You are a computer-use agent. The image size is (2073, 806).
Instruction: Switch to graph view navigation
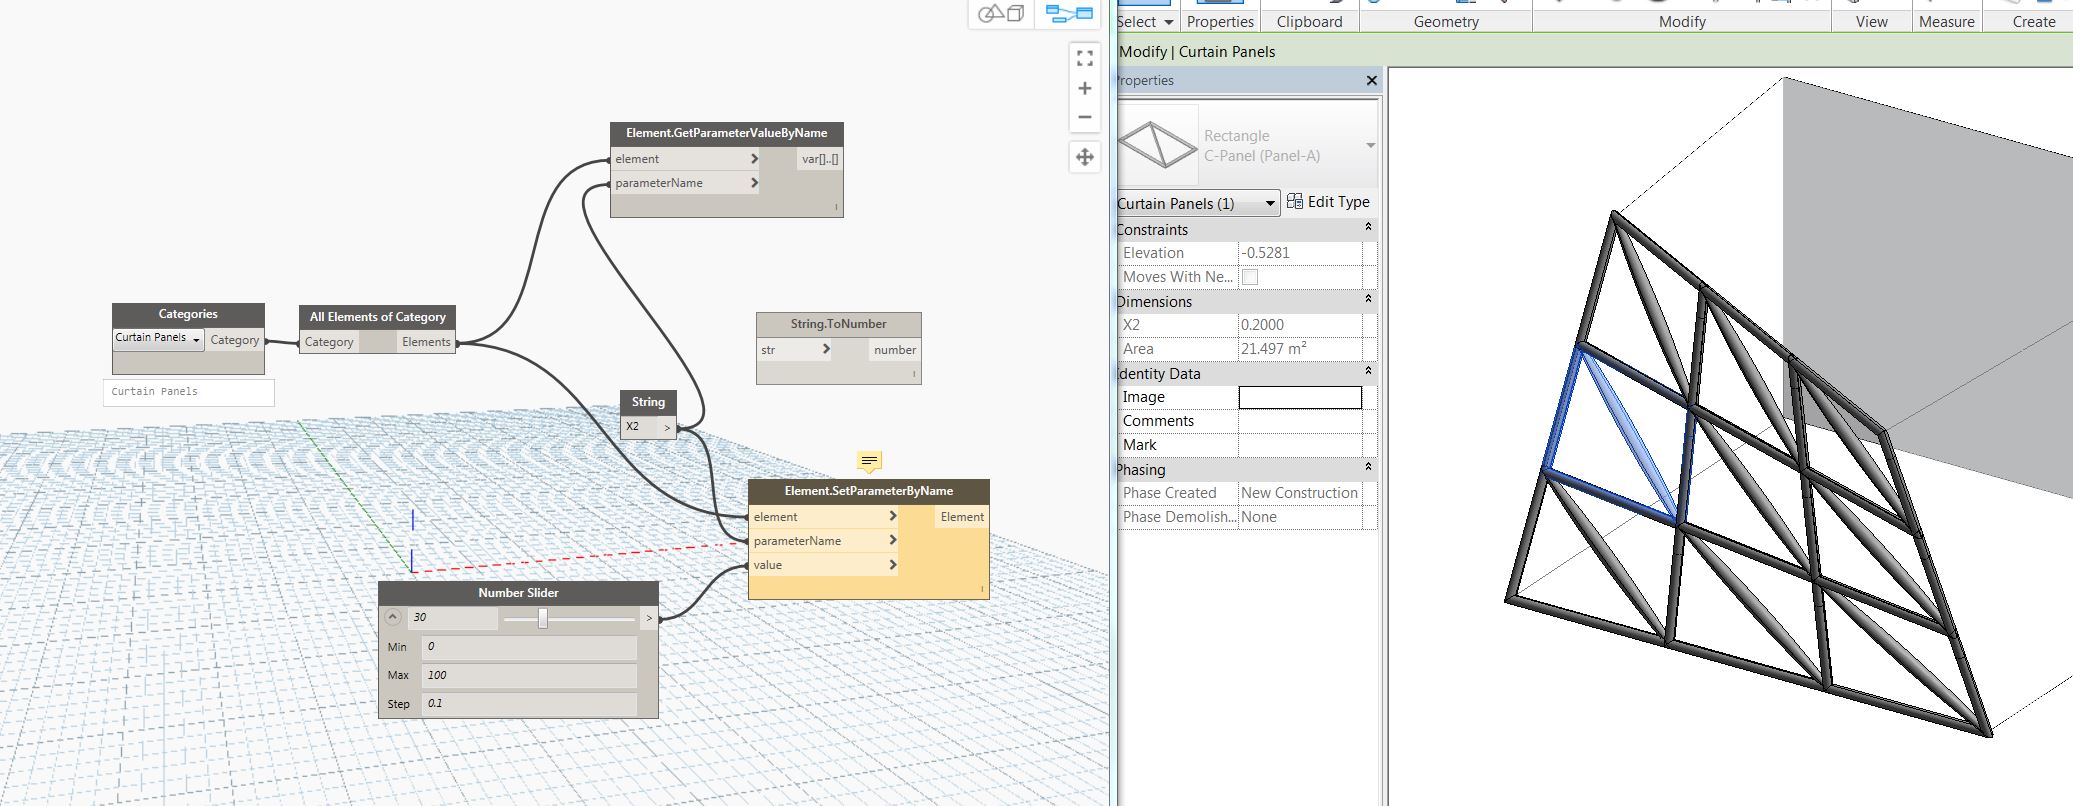(1068, 13)
